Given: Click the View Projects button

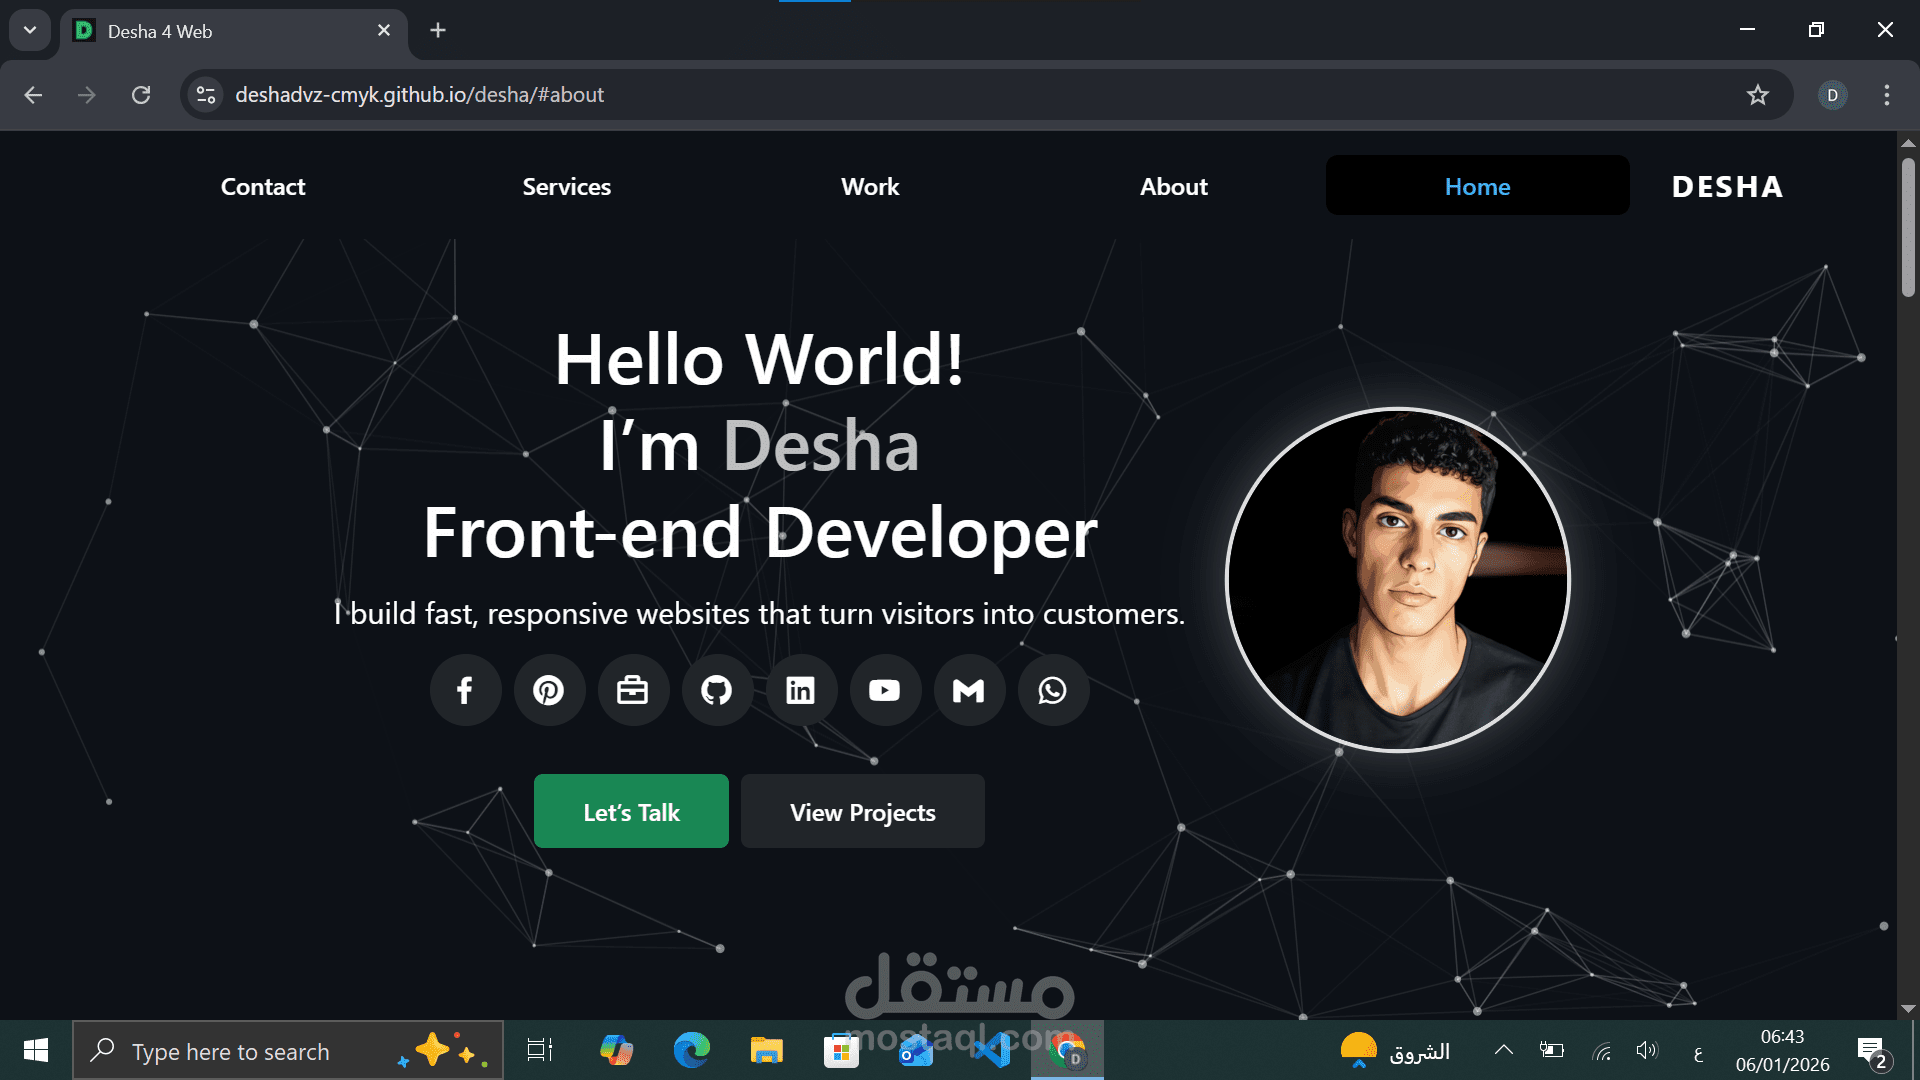Looking at the screenshot, I should point(862,812).
